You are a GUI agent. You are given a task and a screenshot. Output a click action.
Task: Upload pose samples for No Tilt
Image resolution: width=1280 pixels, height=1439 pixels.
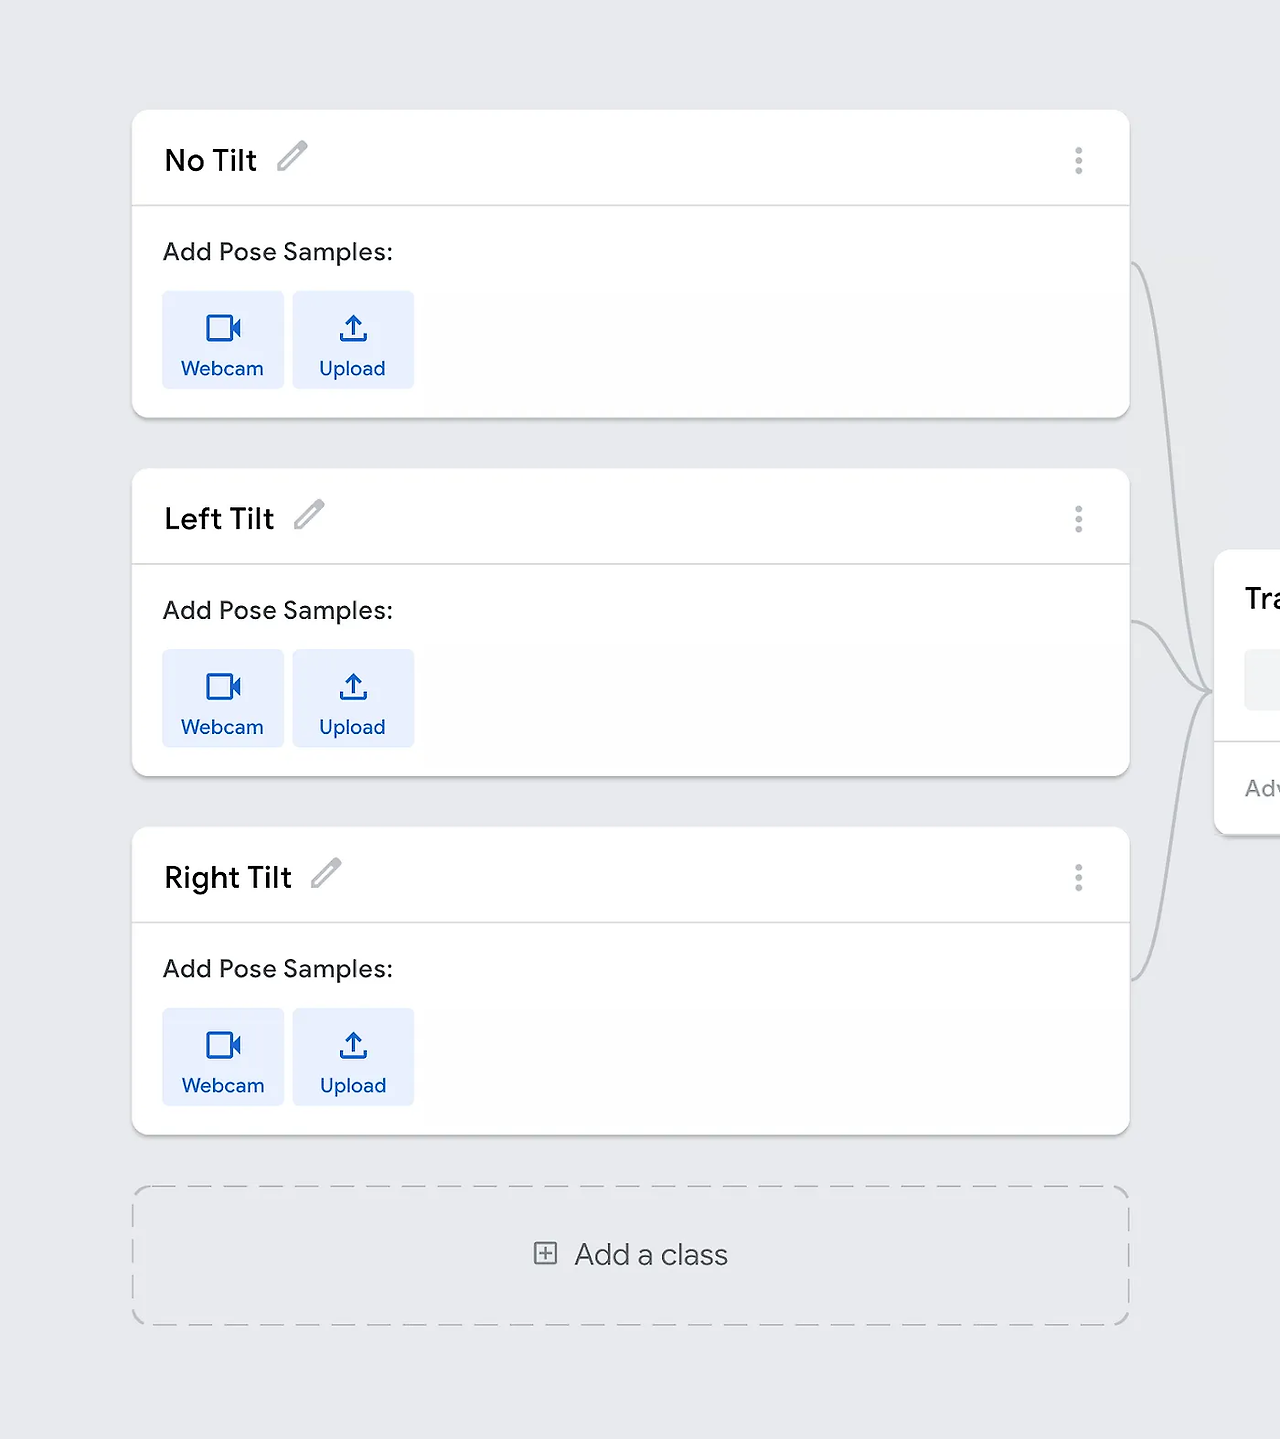point(353,340)
